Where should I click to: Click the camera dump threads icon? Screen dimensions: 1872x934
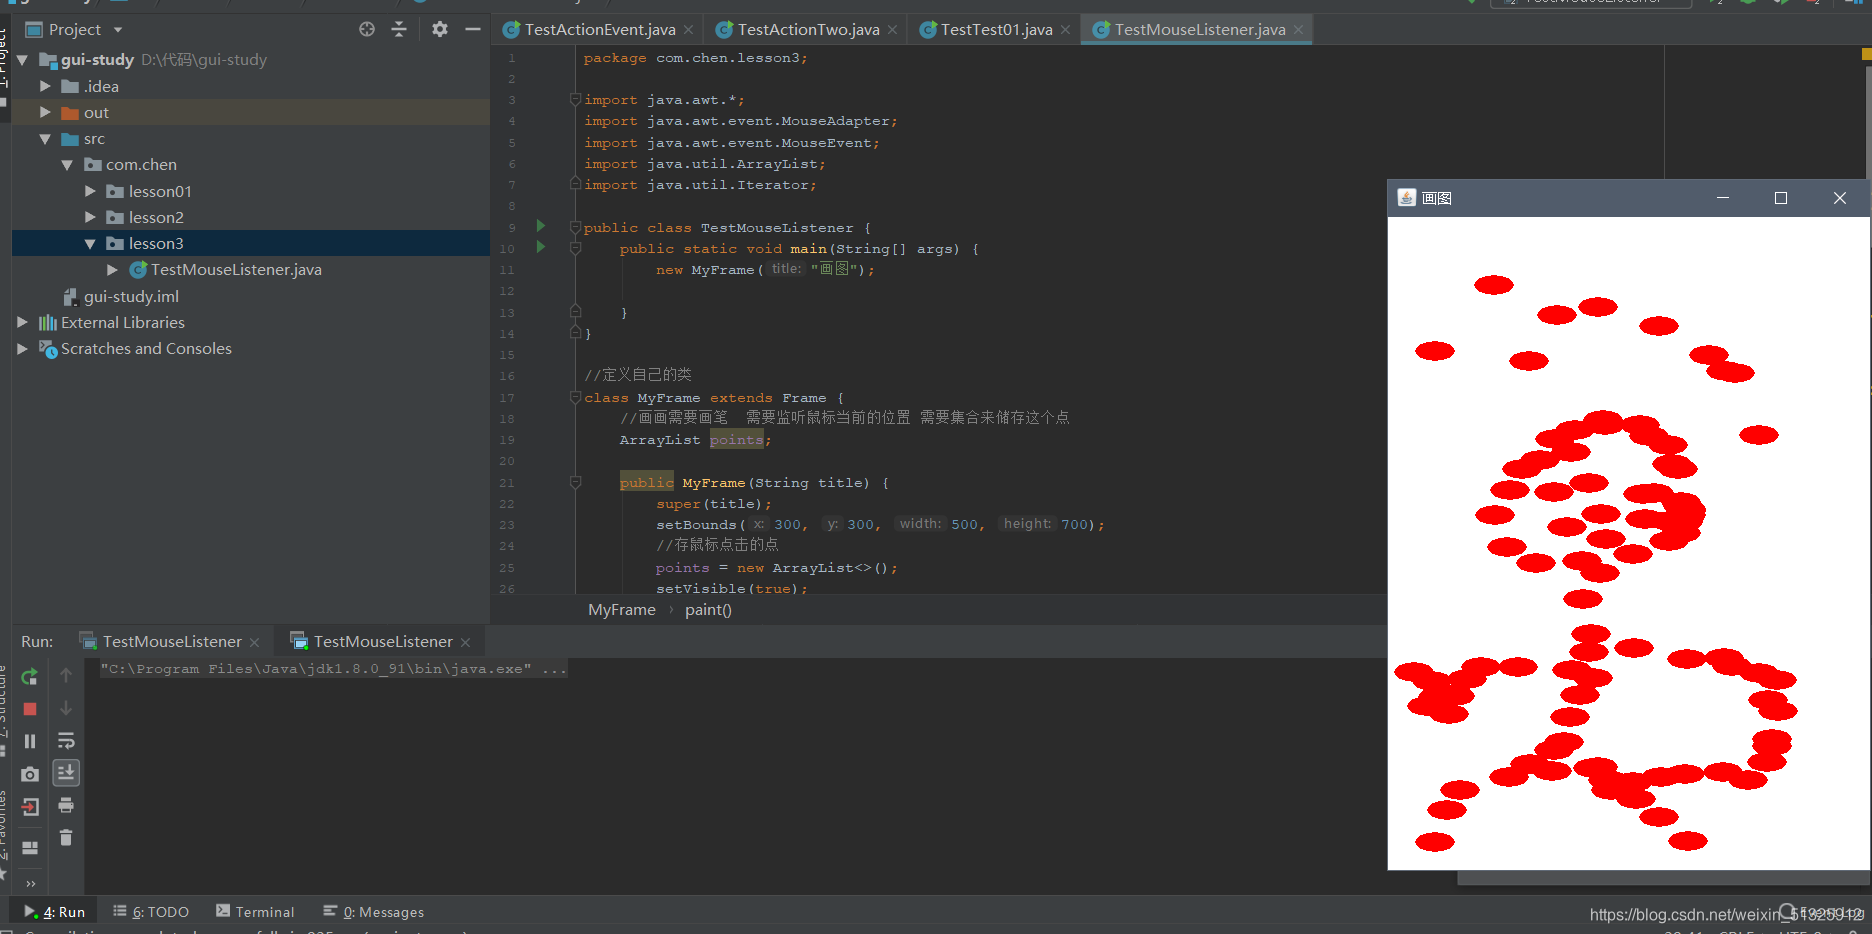(x=30, y=774)
